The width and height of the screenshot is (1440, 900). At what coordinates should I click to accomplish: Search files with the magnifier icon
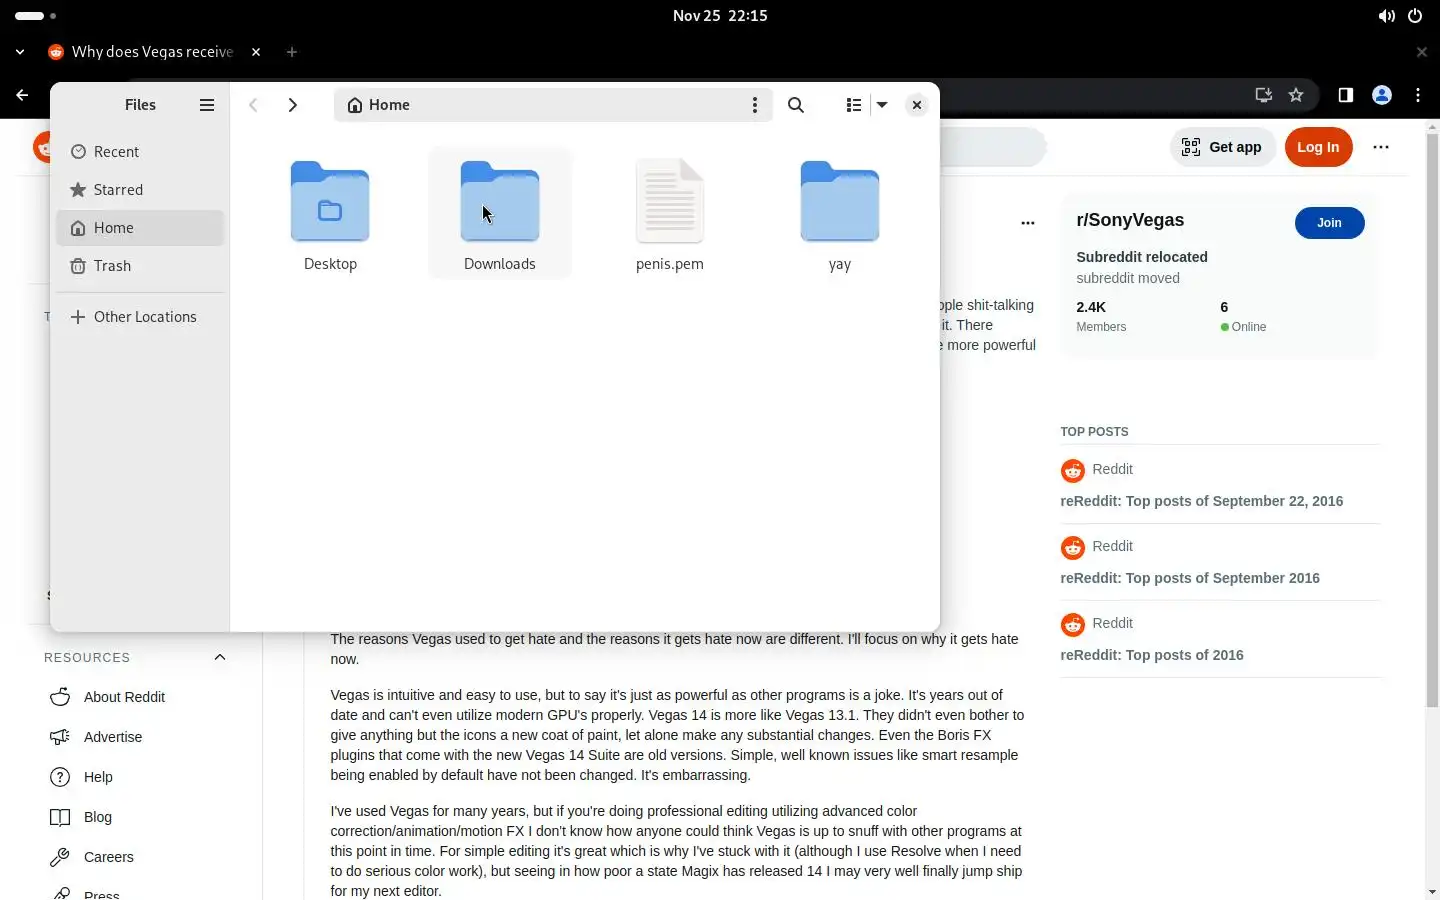796,105
